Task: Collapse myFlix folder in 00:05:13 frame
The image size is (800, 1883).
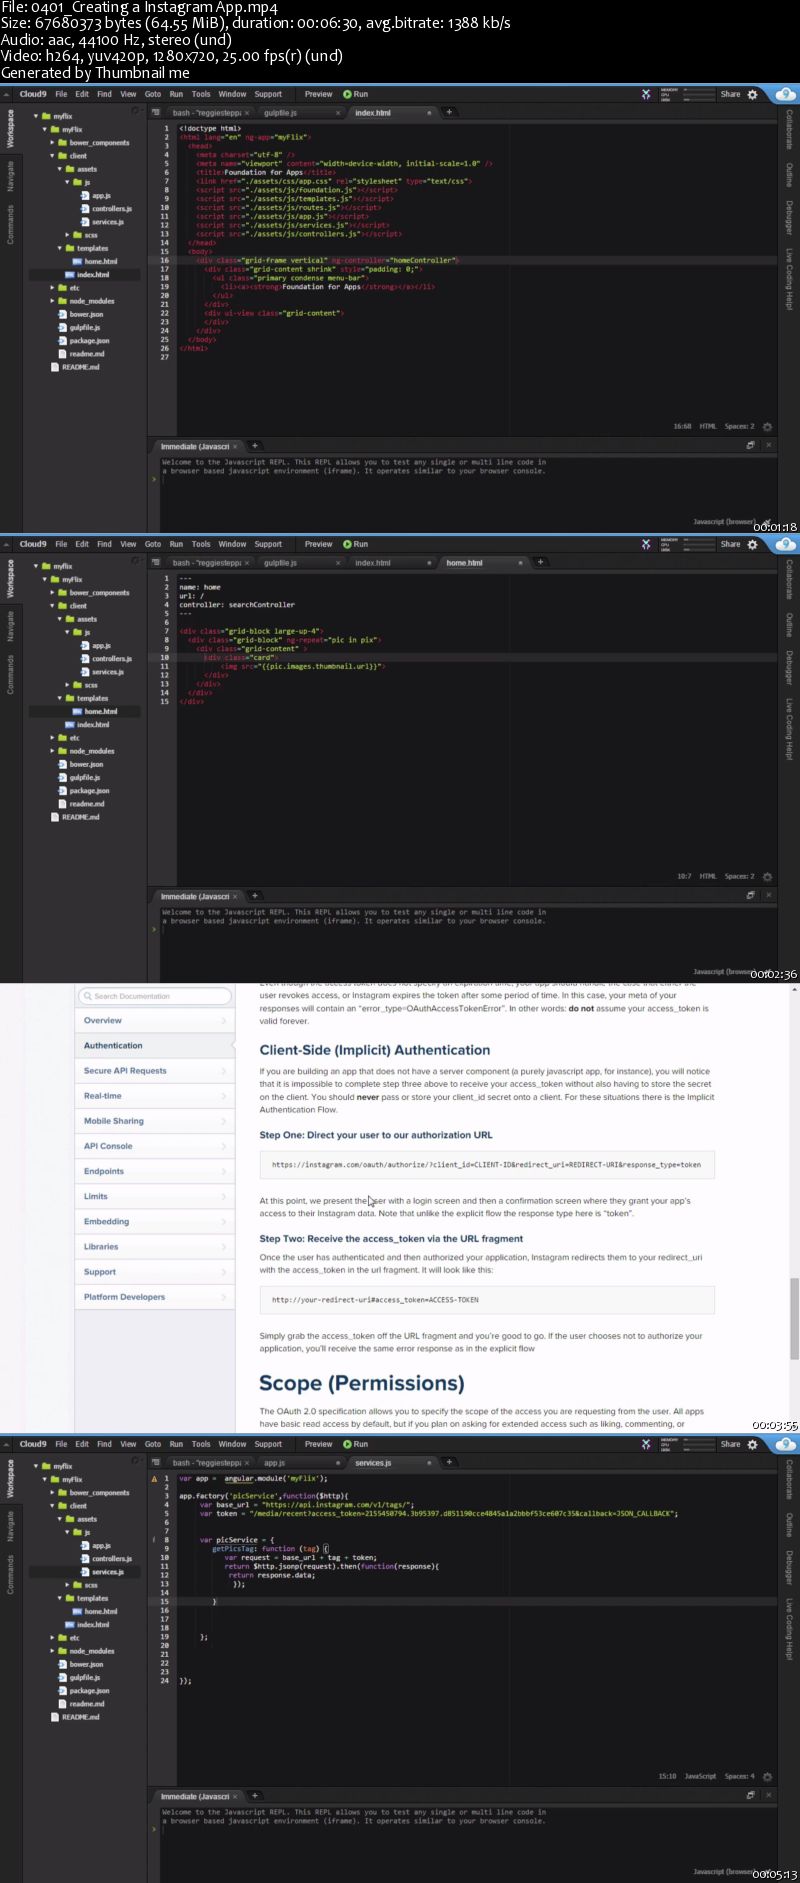Action: coord(44,1479)
